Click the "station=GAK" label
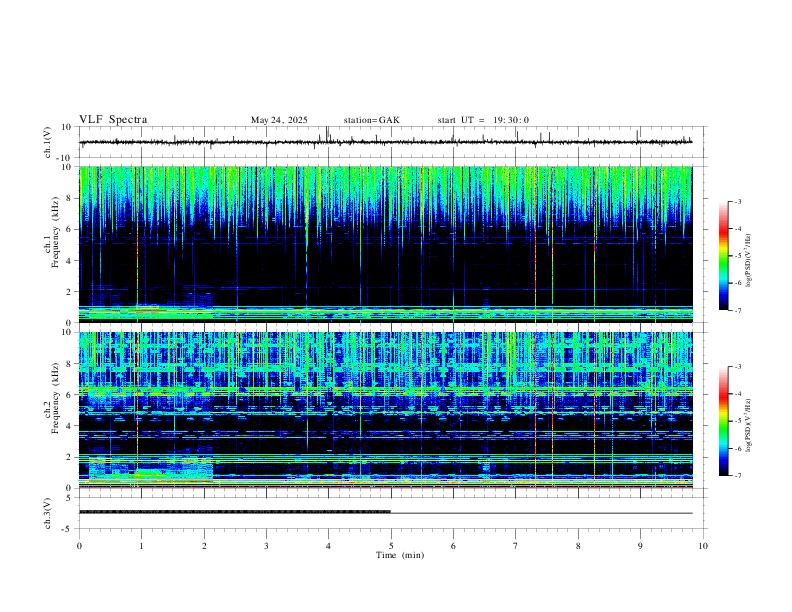 [372, 120]
